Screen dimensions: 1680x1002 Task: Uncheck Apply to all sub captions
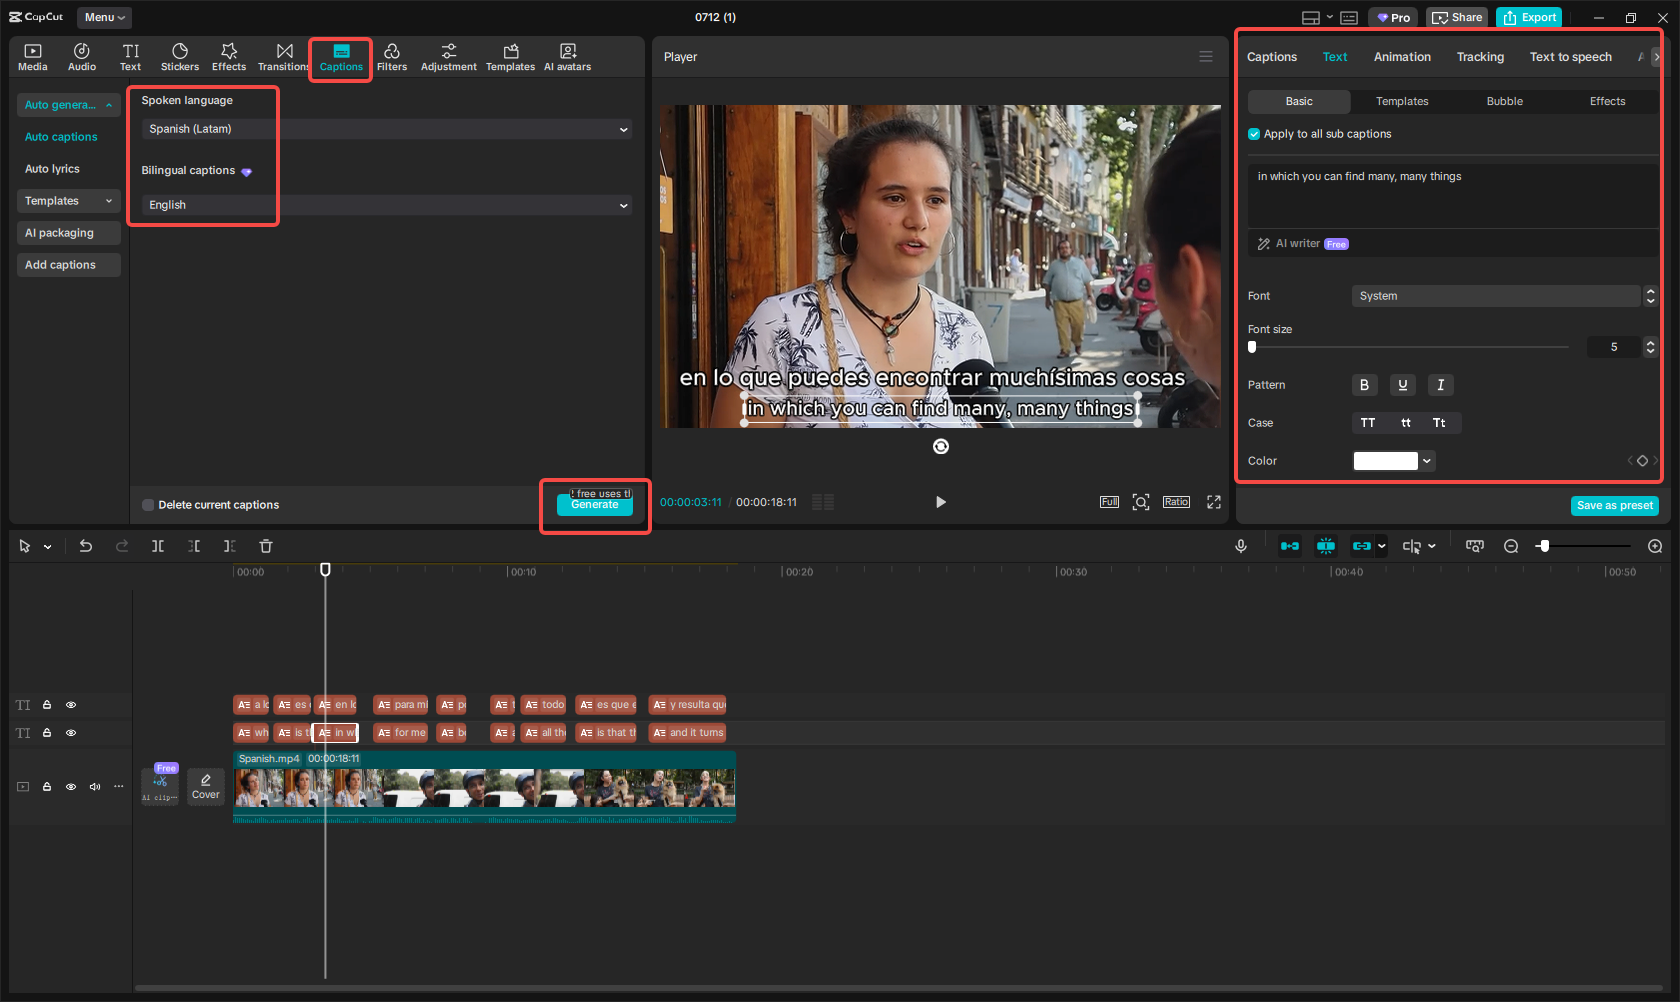point(1254,134)
